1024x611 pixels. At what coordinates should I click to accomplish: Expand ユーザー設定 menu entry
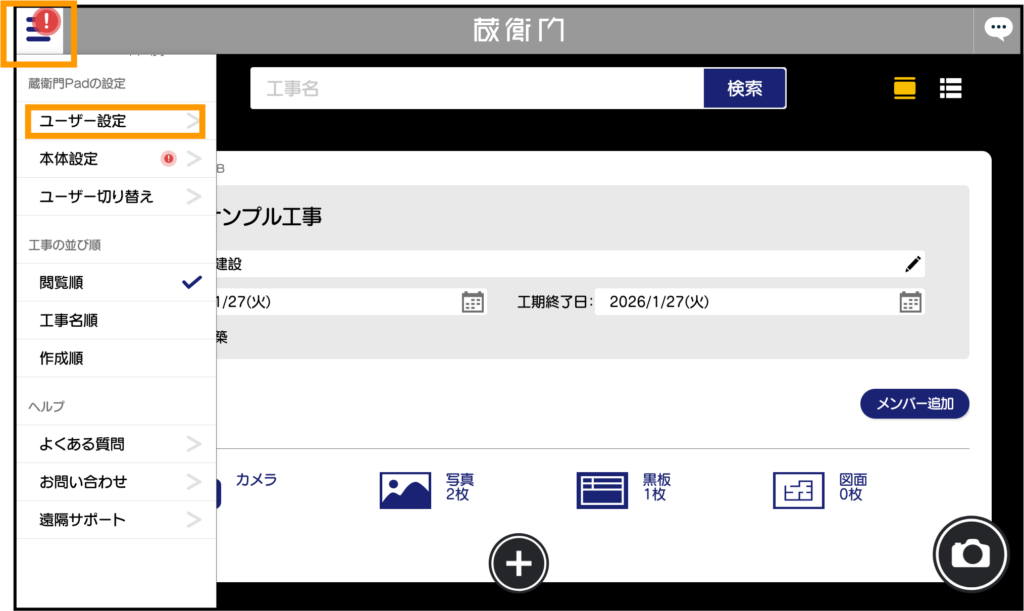116,121
